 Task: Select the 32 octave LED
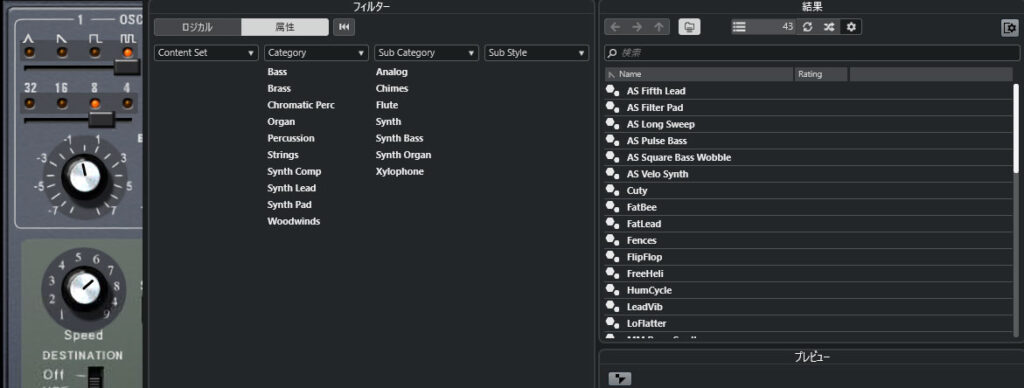point(29,103)
